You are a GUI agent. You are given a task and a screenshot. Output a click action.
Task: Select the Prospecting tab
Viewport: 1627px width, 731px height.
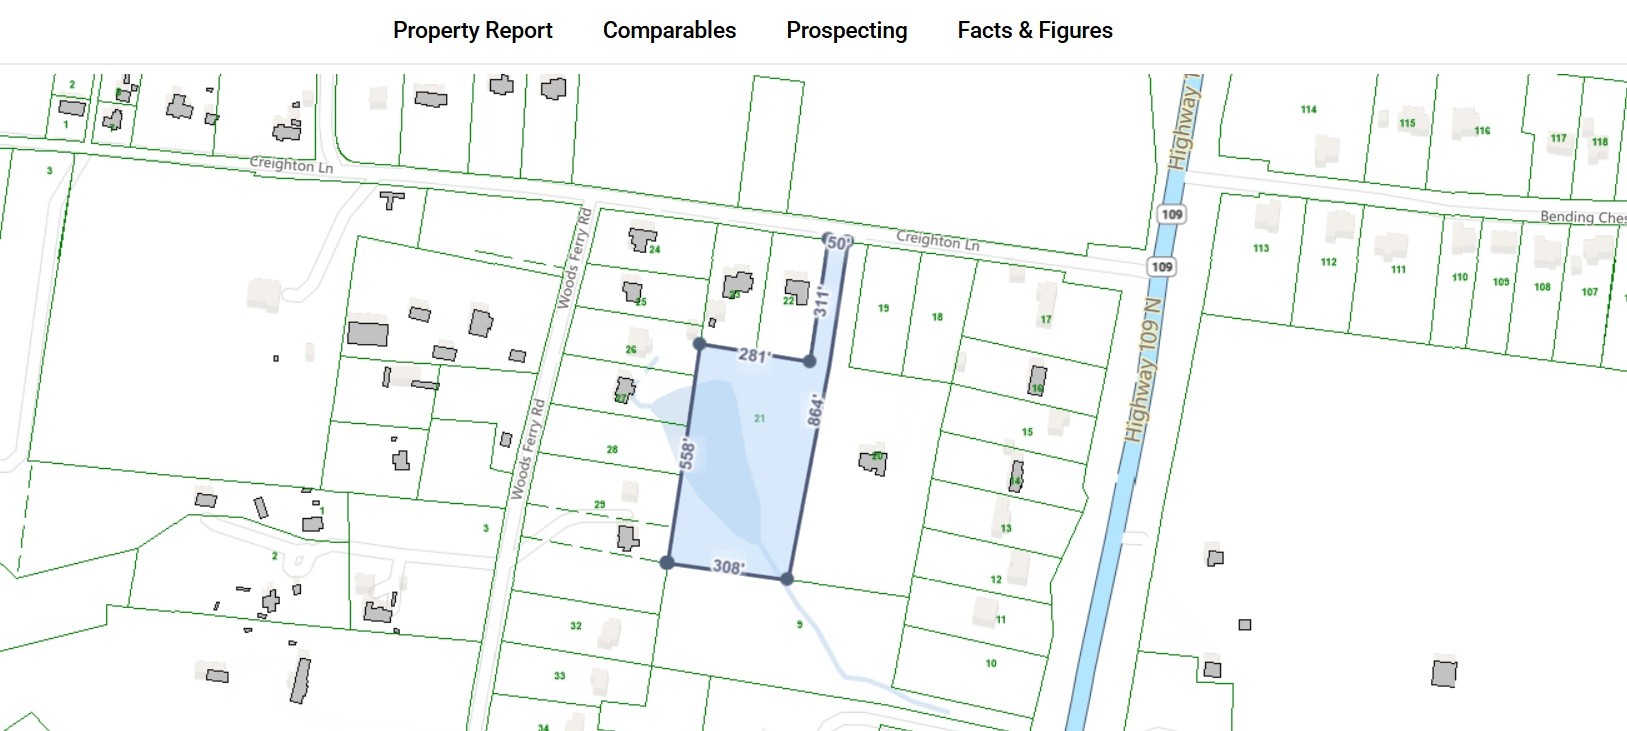tap(846, 31)
